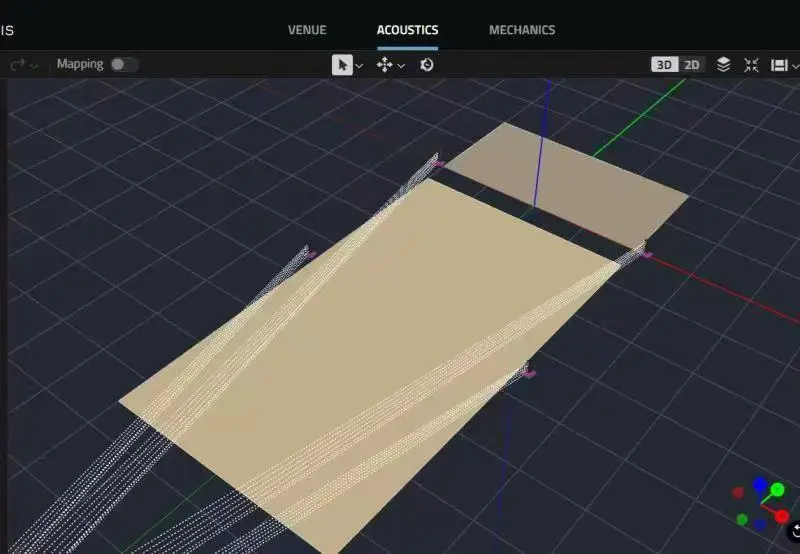The height and width of the screenshot is (554, 800).
Task: Toggle the Mapping switch
Action: tap(123, 65)
